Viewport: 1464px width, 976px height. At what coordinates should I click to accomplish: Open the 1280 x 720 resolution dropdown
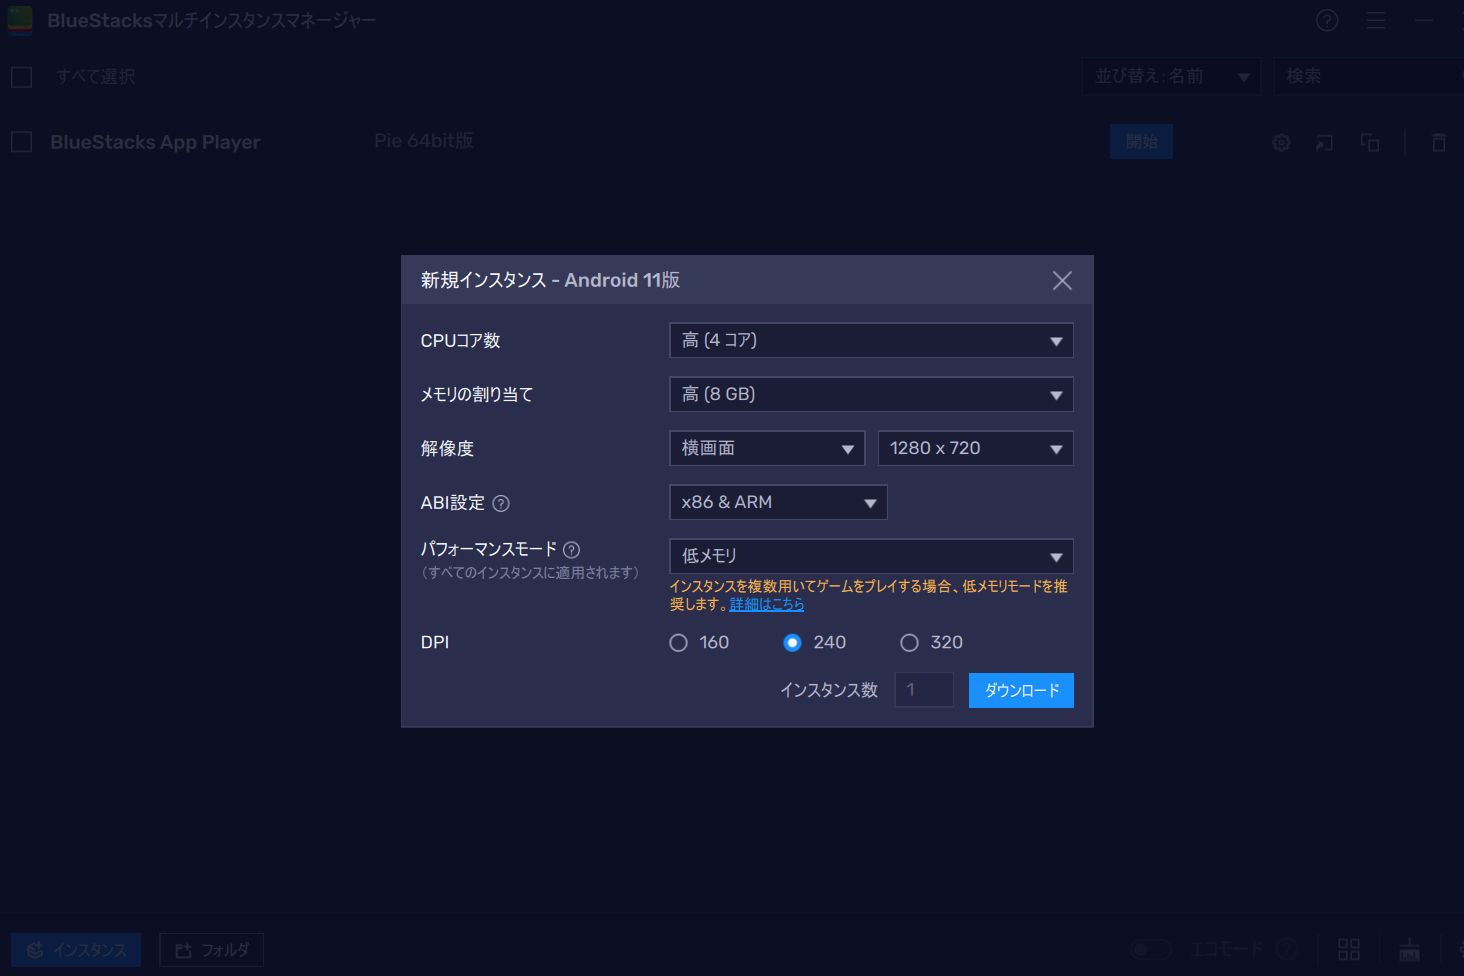(975, 449)
